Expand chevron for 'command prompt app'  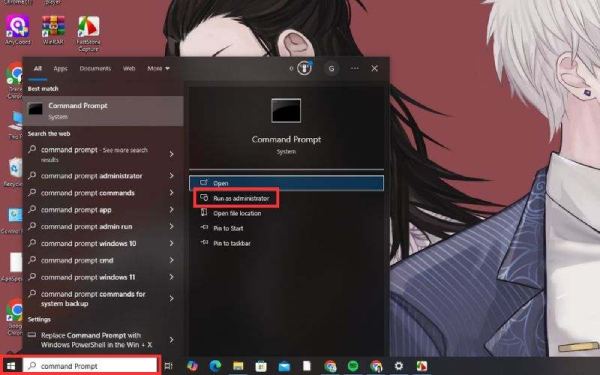tap(171, 209)
